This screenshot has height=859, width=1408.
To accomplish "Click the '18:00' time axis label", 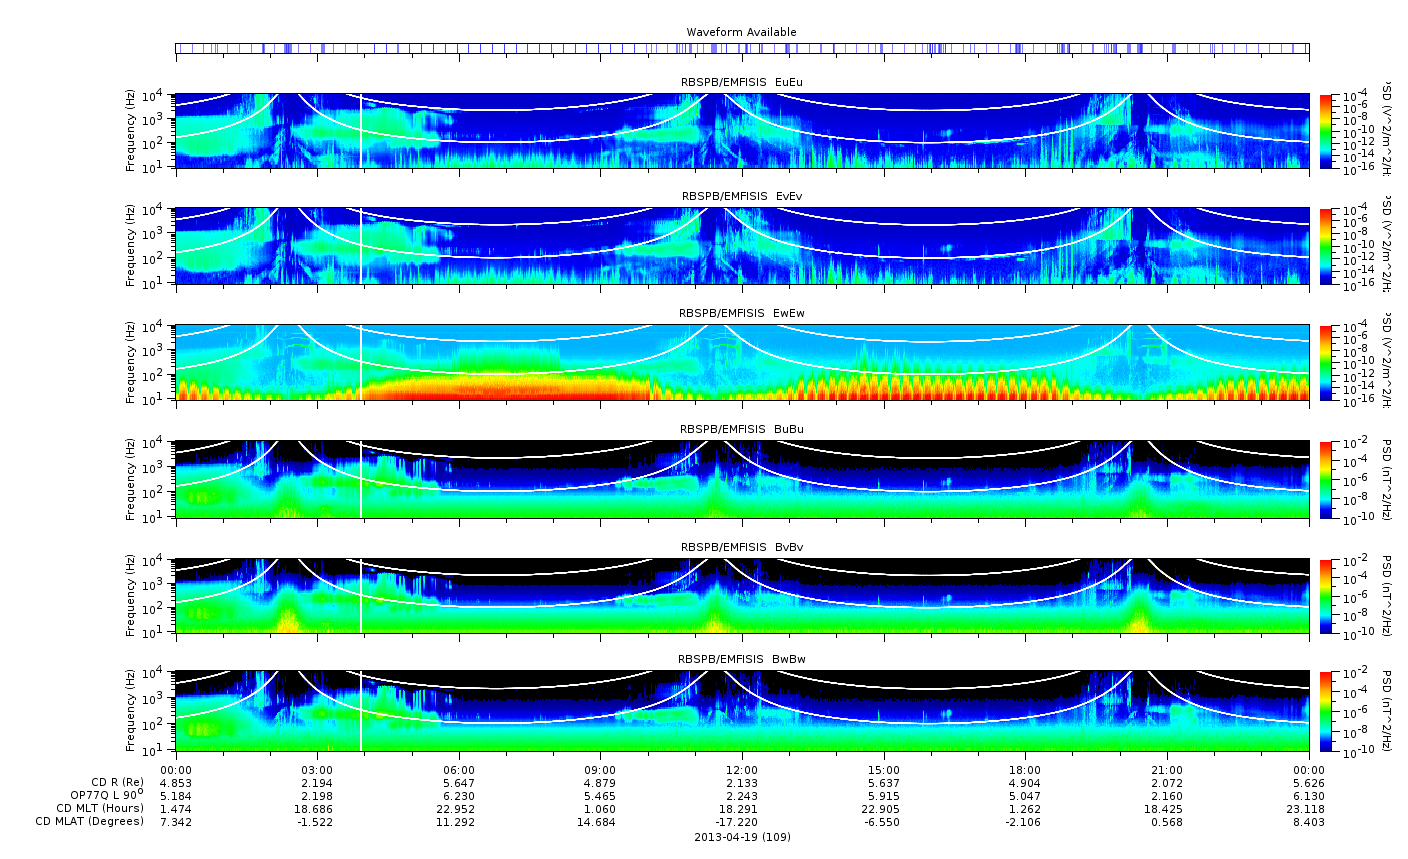I will click(1025, 770).
